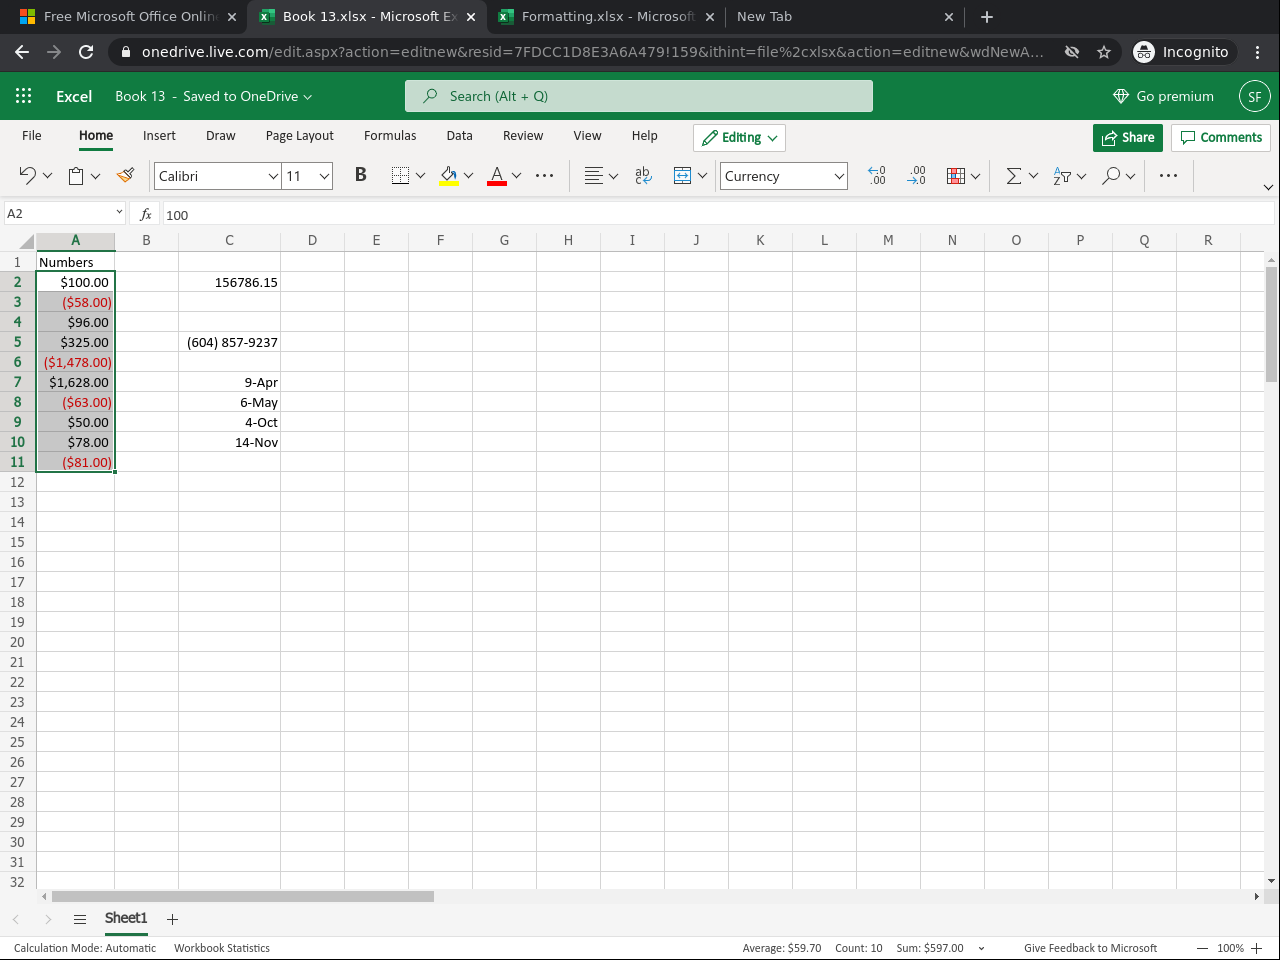Viewport: 1280px width, 960px height.
Task: Switch to the Draw tab
Action: pyautogui.click(x=221, y=136)
